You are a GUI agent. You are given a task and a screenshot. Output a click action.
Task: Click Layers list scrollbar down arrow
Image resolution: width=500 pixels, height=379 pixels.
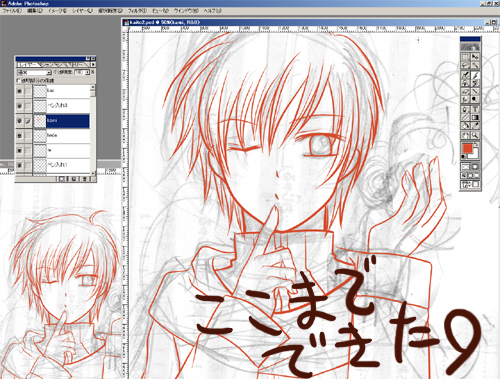(93, 173)
